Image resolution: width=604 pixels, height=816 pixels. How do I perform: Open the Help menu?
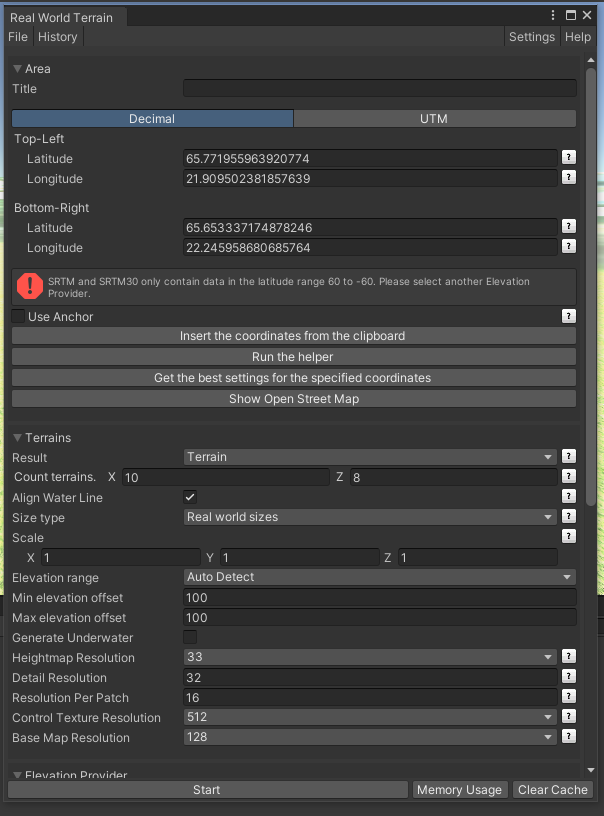tap(577, 37)
